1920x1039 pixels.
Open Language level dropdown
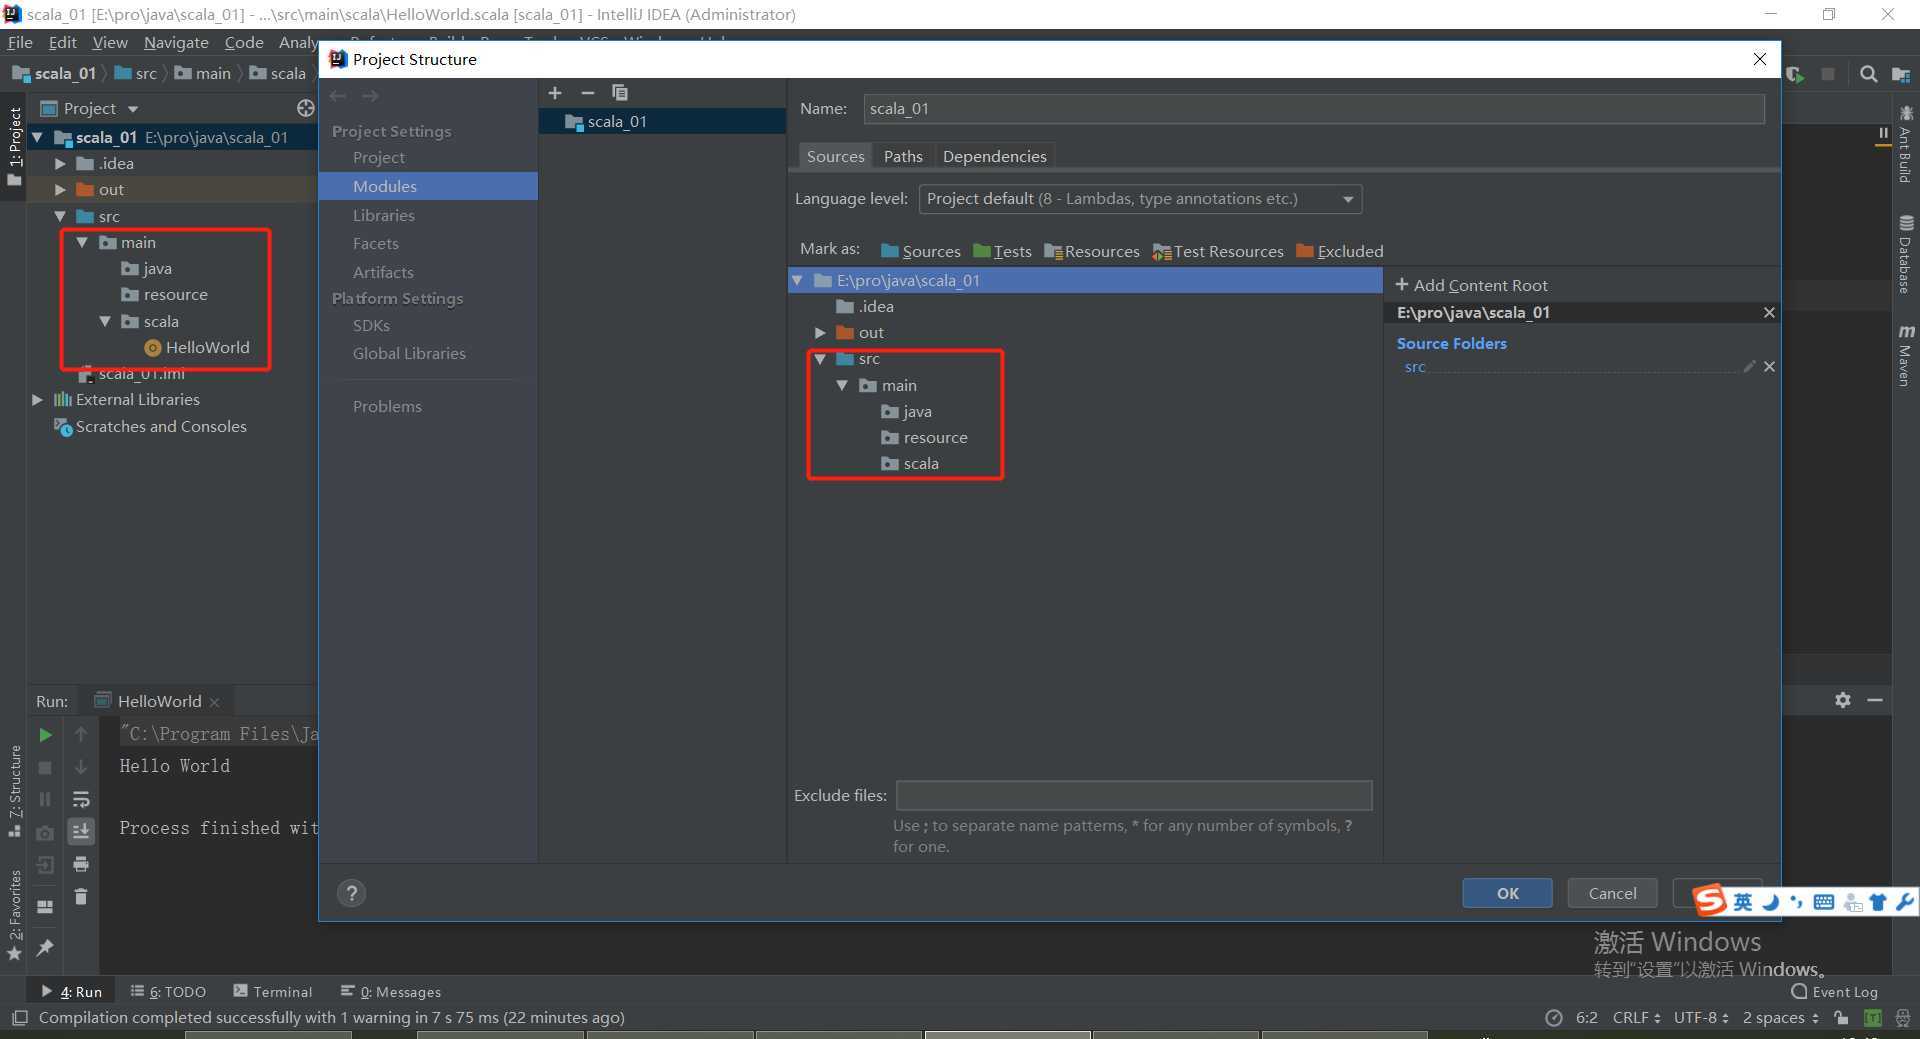tap(1140, 199)
